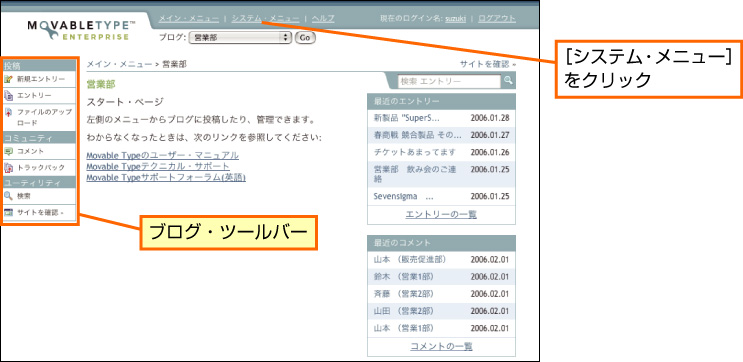
Task: Open Movable Typeのユーザー・マニュアル link
Action: point(163,155)
